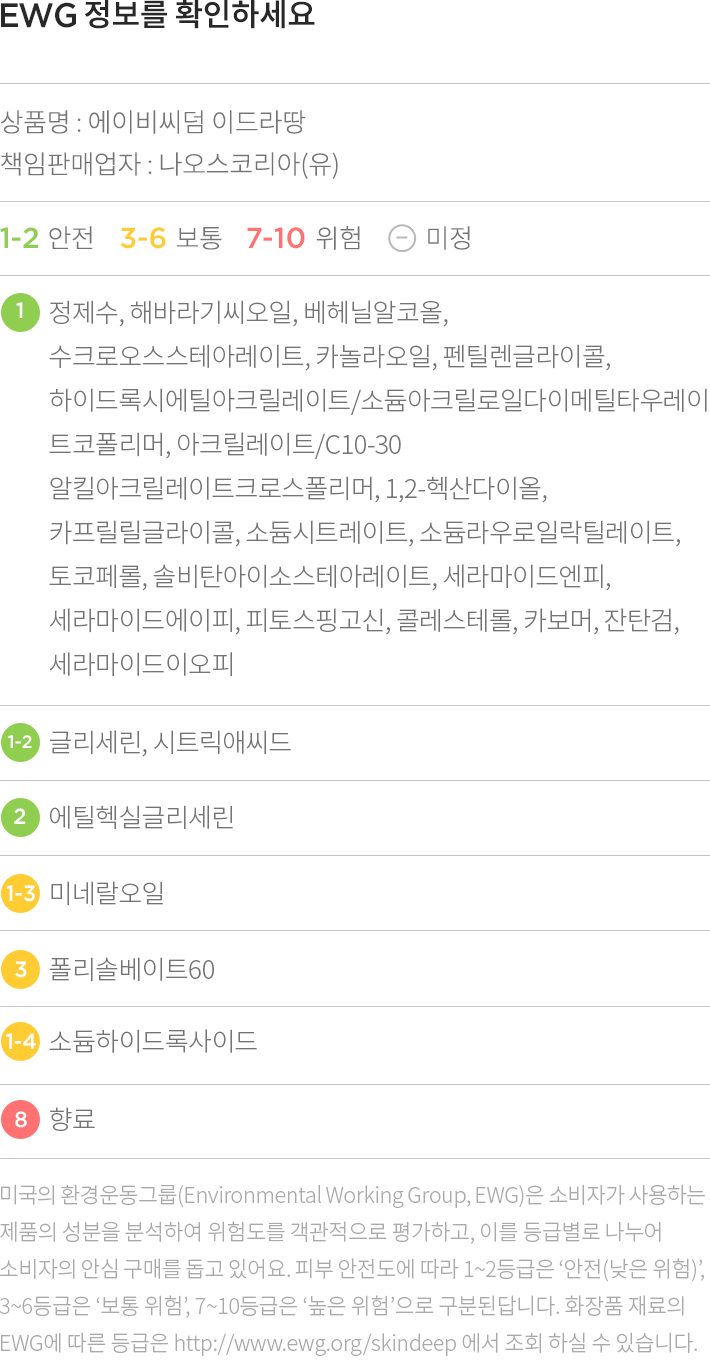Click the 향료 ingredient text

coord(72,1119)
